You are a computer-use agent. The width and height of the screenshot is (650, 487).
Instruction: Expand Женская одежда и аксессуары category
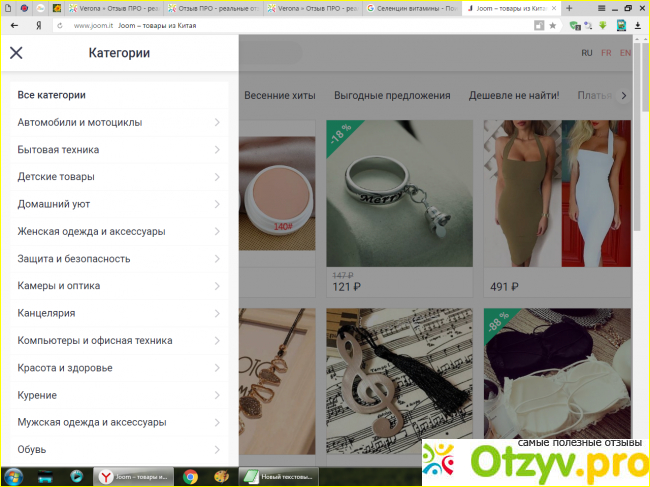pos(119,231)
